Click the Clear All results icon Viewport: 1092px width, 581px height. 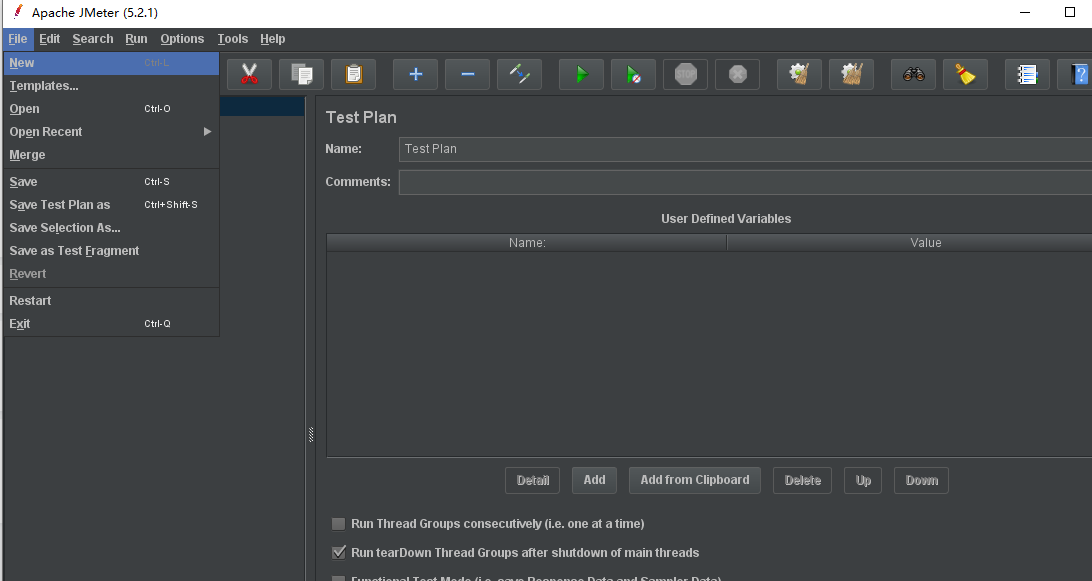point(852,74)
